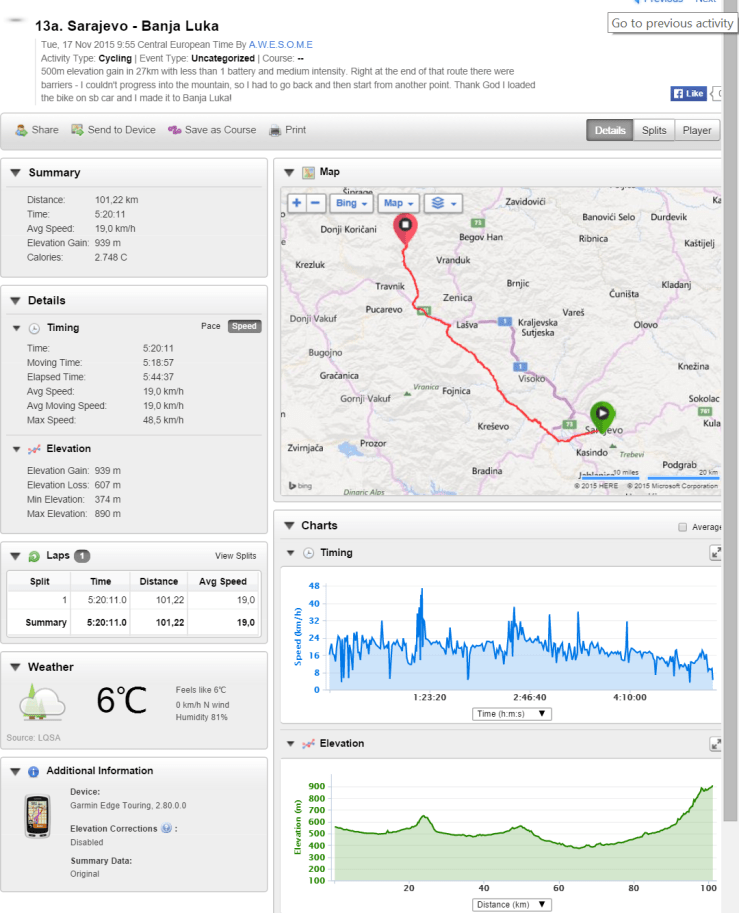Open the Bing map provider dropdown

351,203
